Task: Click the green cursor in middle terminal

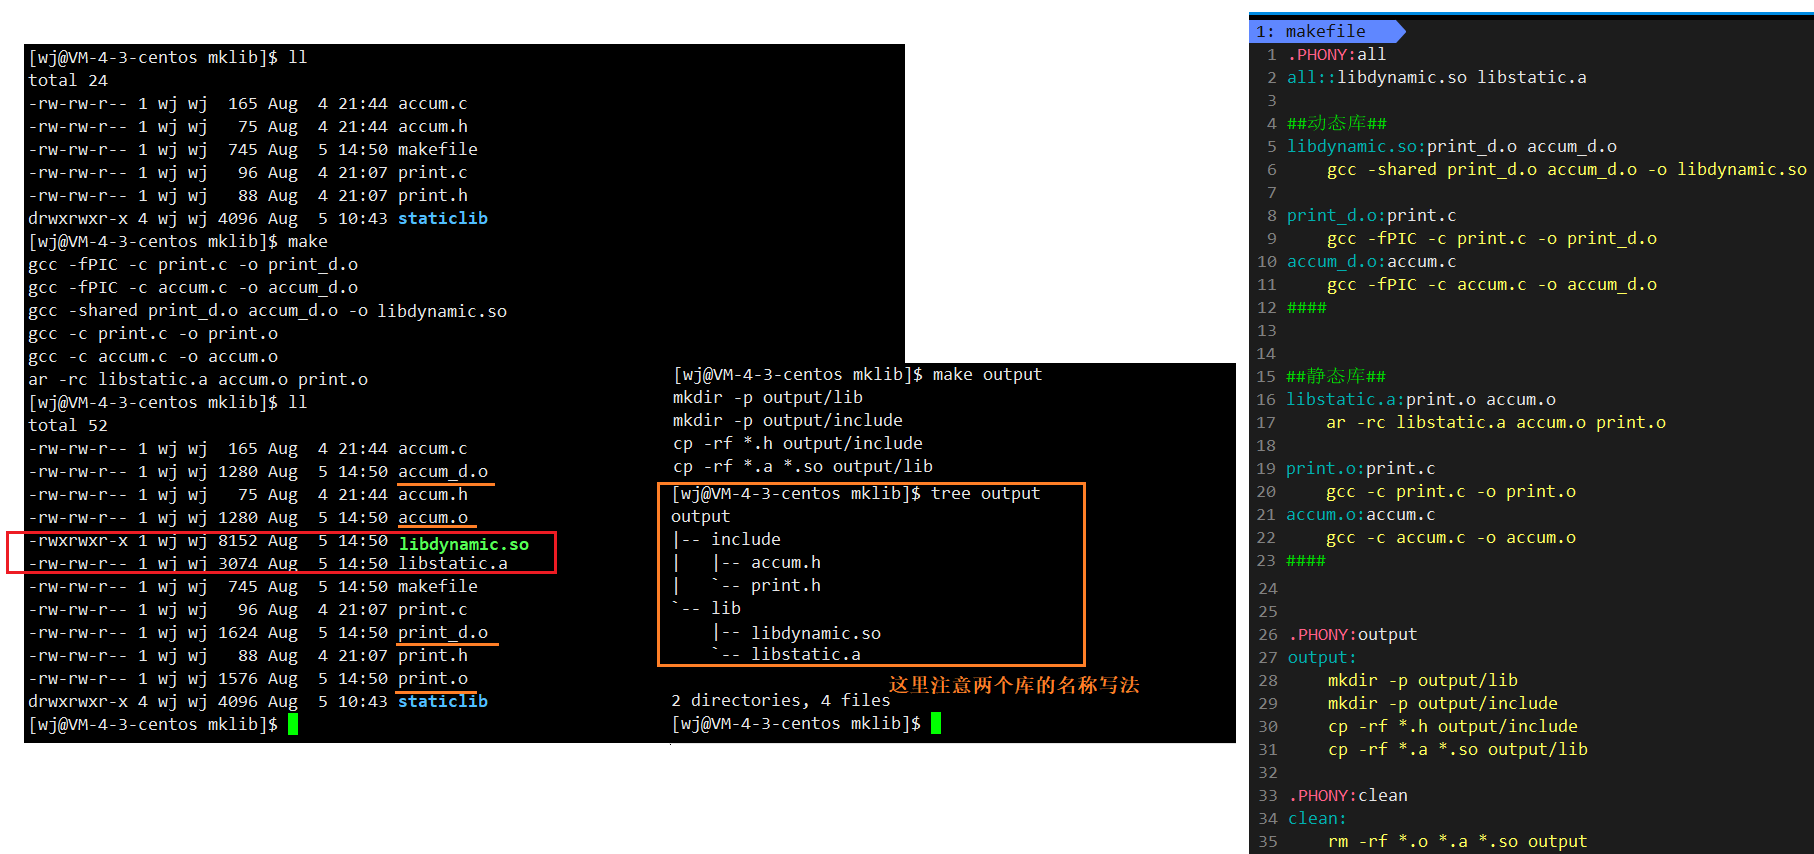Action: 936,723
